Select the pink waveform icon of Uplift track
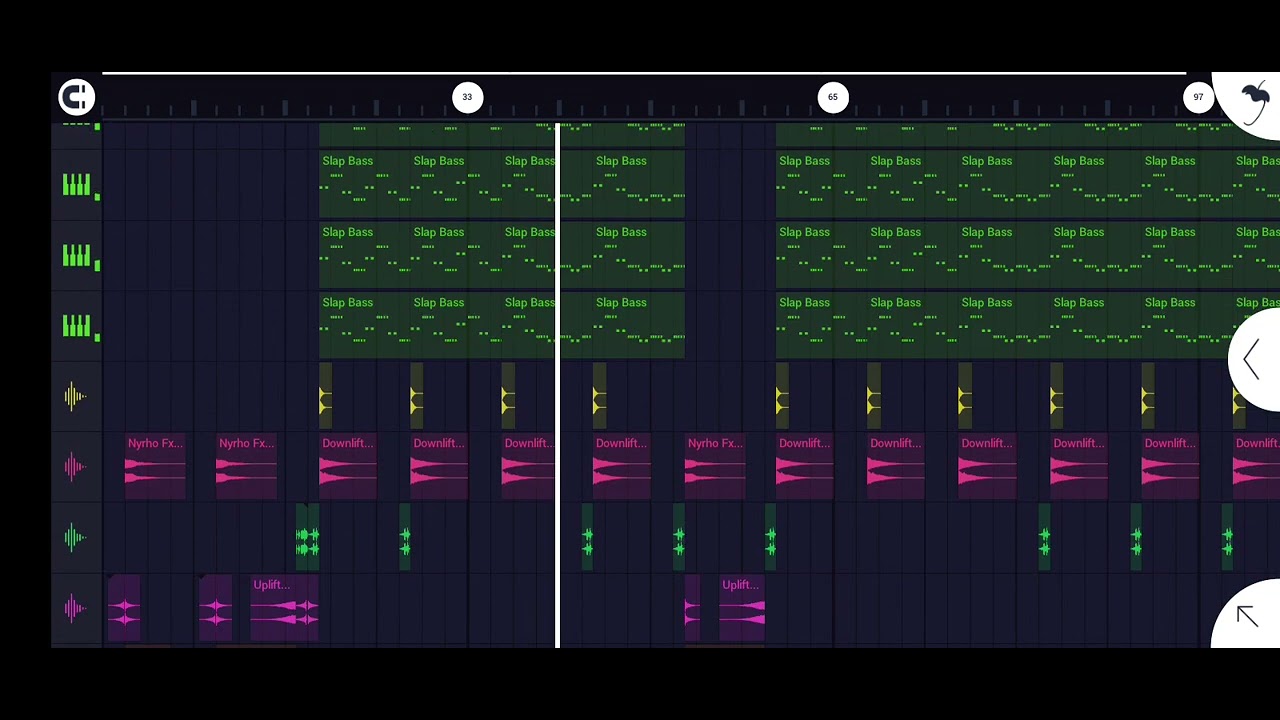 click(x=76, y=608)
